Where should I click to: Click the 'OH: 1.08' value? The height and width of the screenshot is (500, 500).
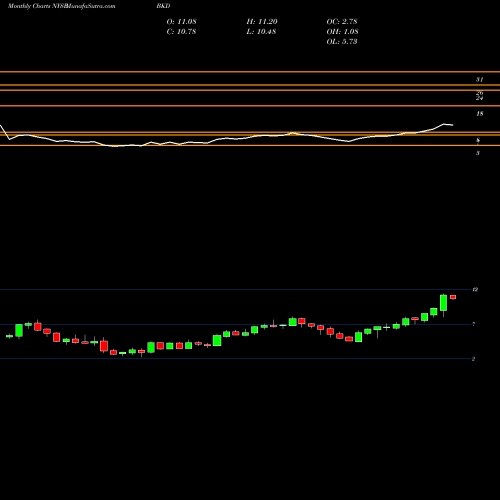tap(342, 32)
